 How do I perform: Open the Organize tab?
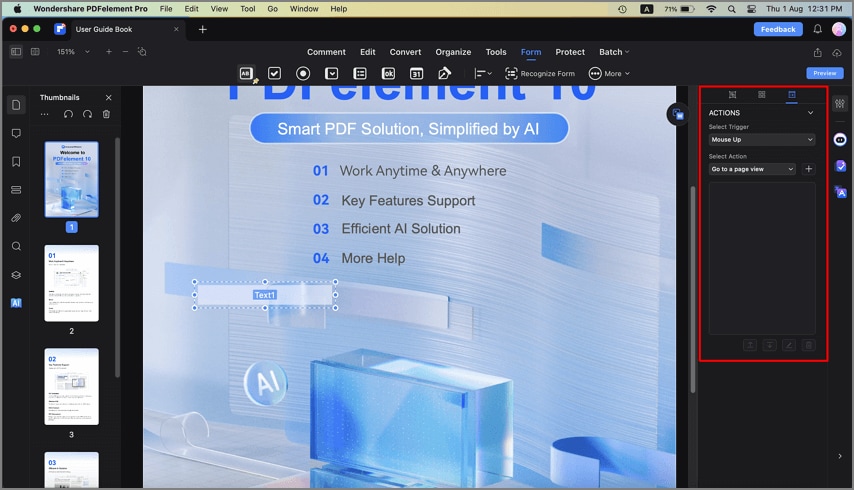(453, 52)
